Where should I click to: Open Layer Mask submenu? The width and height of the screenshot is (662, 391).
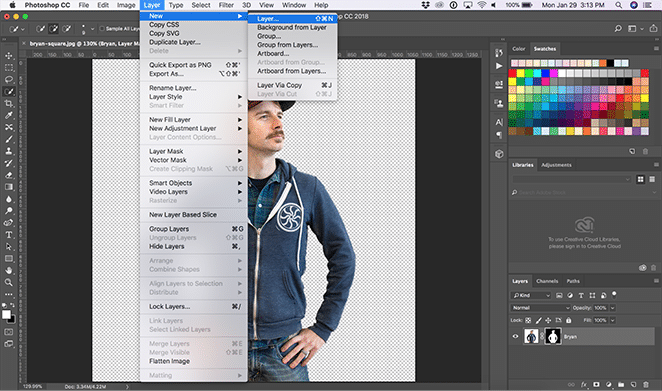coord(194,151)
